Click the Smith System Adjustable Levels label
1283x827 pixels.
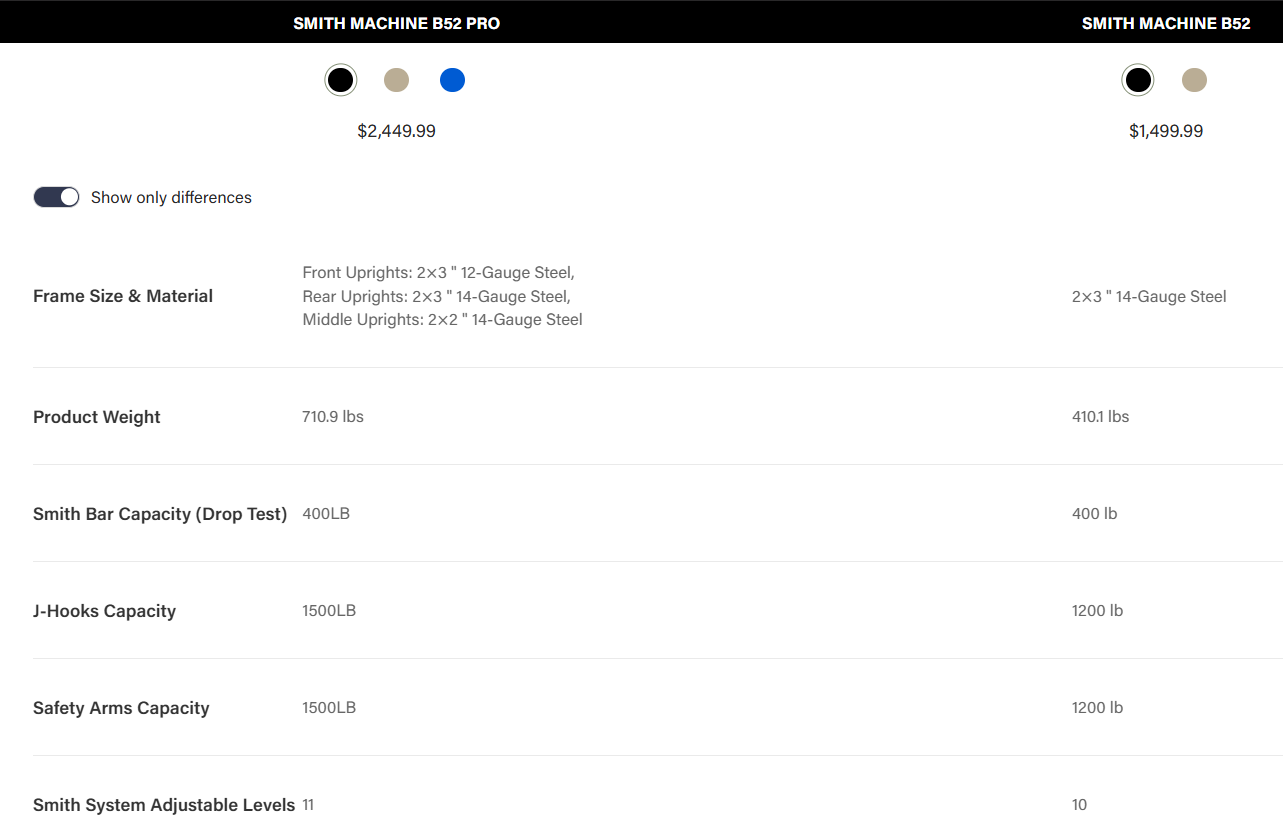pyautogui.click(x=164, y=805)
